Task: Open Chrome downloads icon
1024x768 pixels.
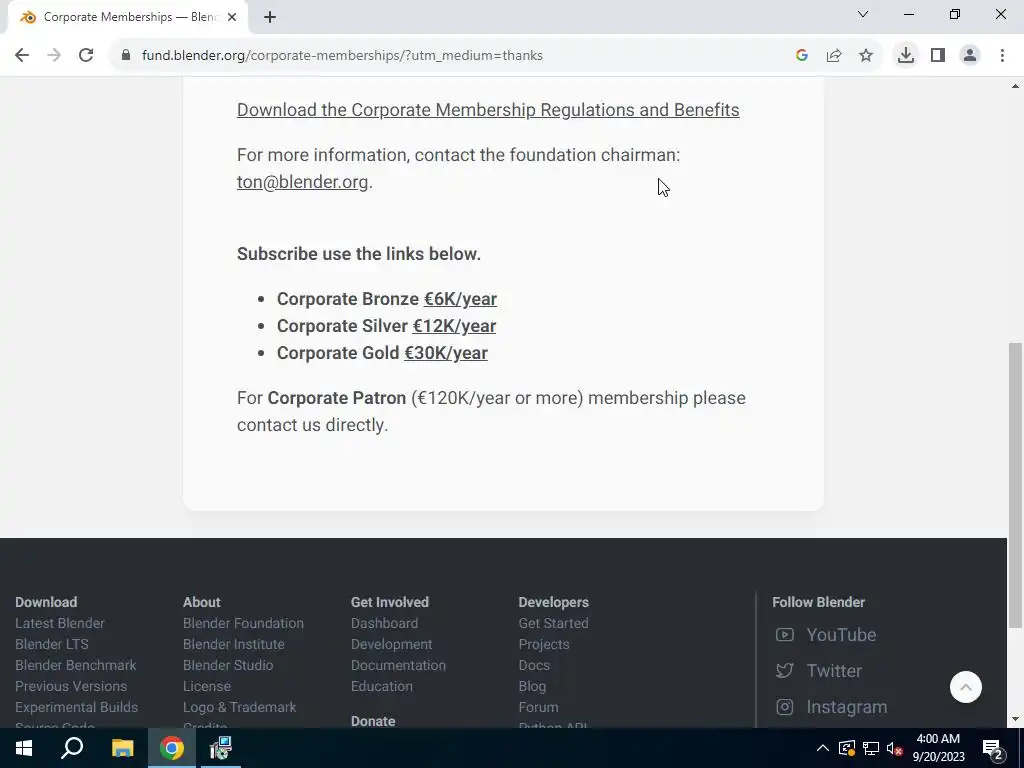Action: [x=906, y=56]
